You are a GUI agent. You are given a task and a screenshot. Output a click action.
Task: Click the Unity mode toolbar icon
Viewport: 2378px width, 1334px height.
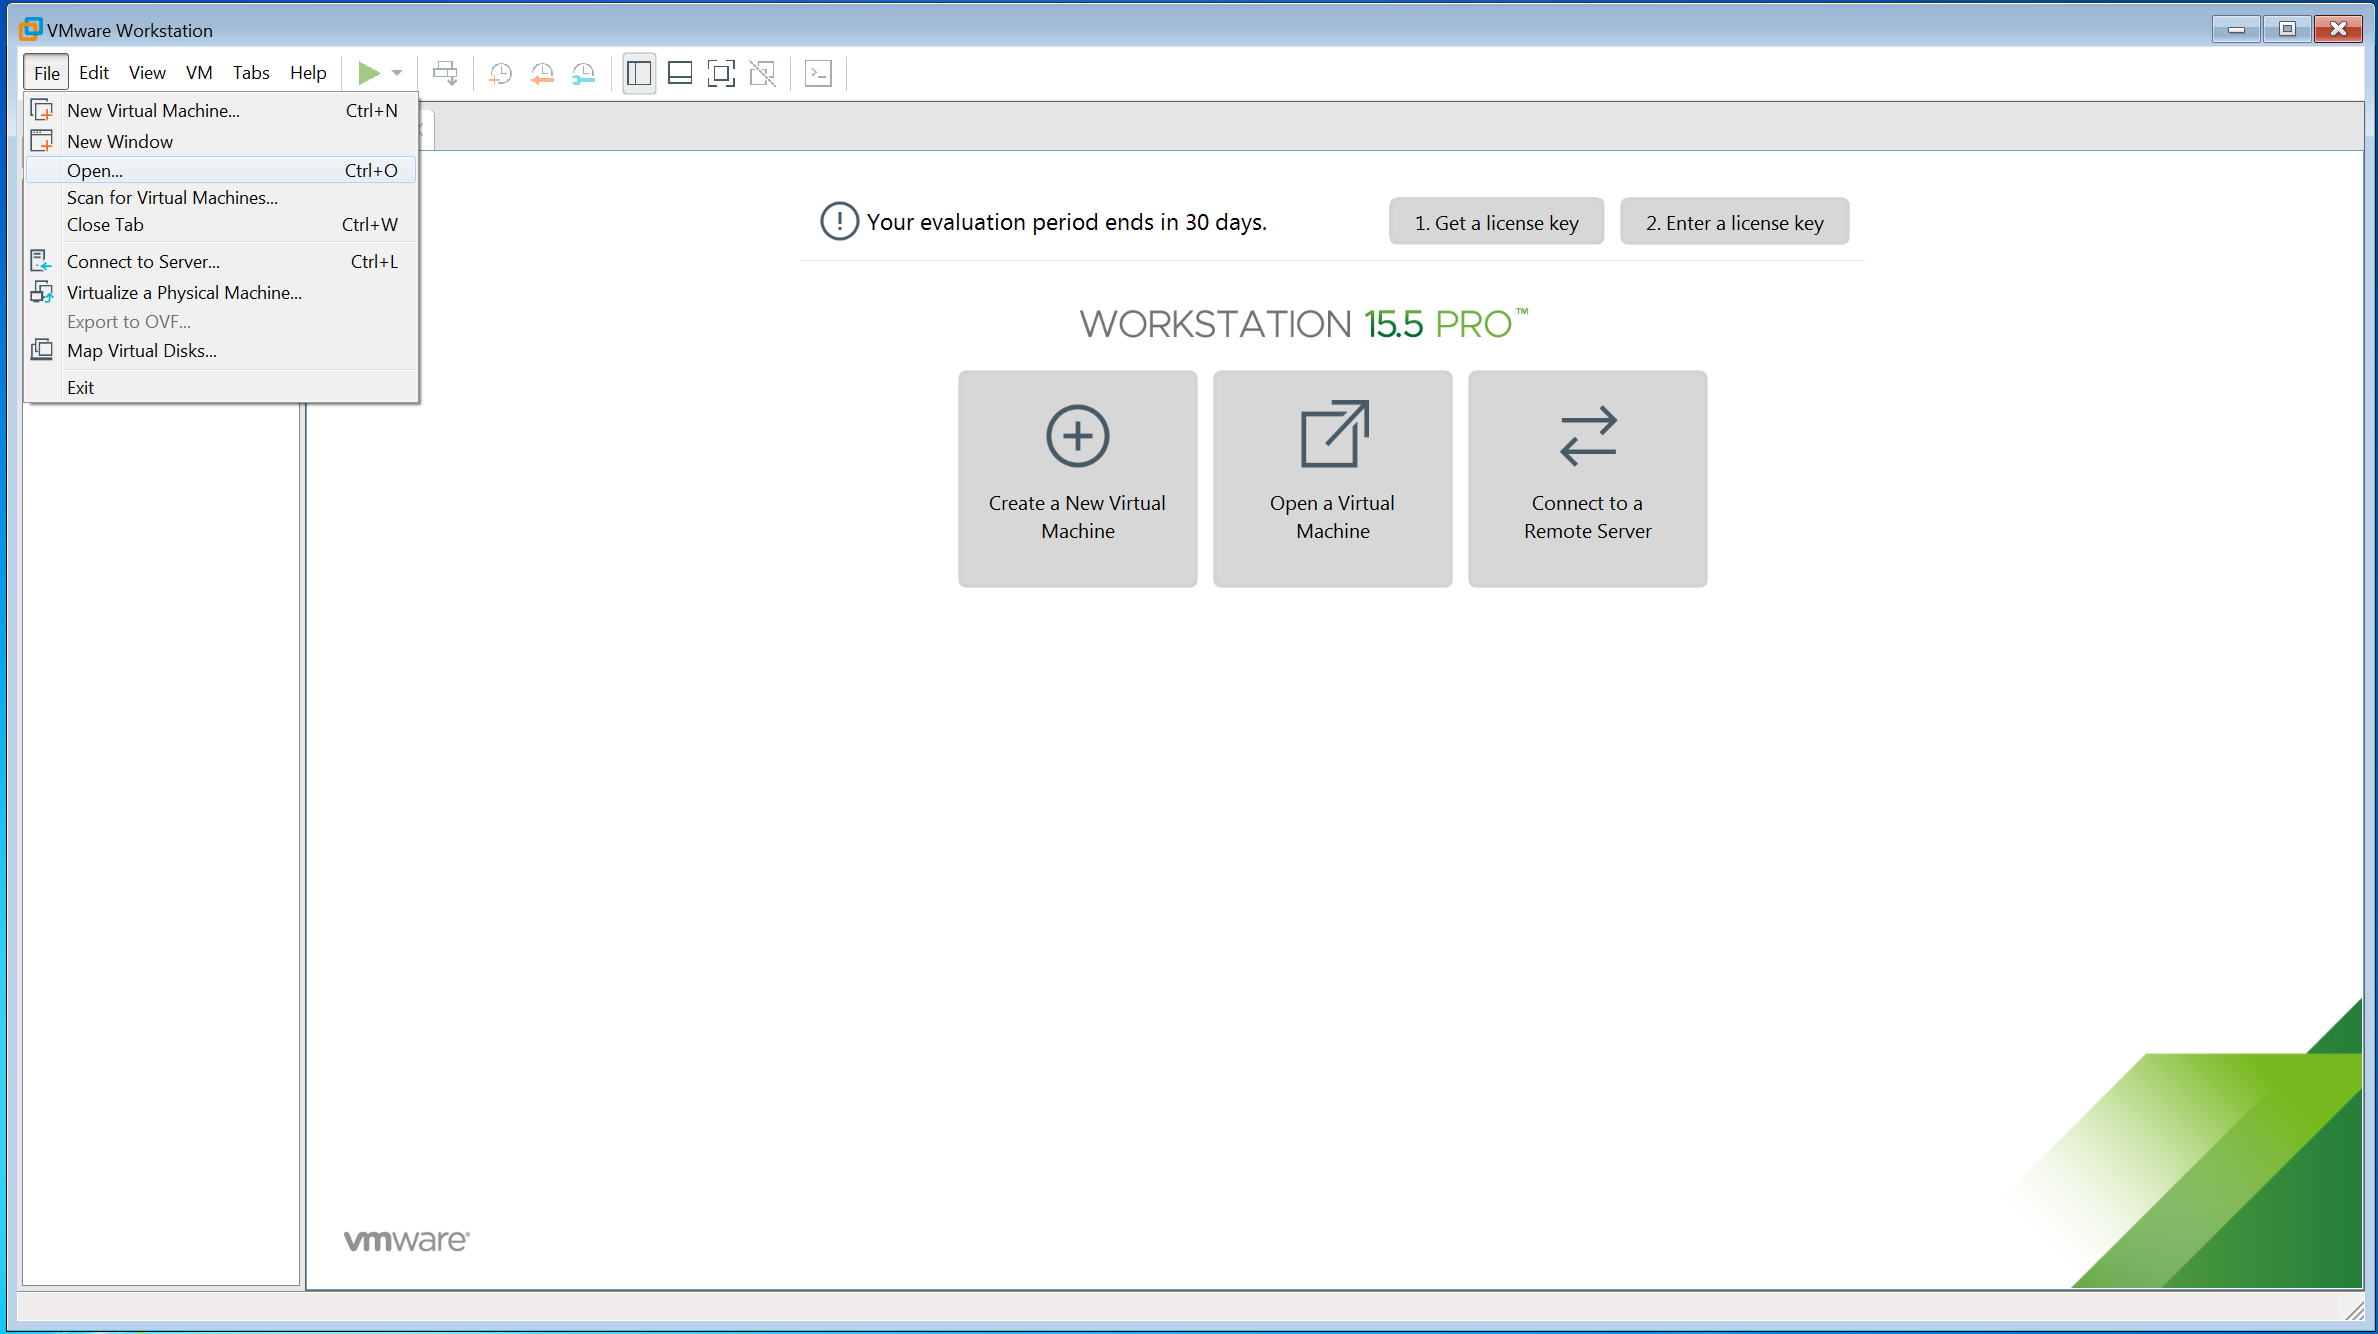(x=763, y=73)
